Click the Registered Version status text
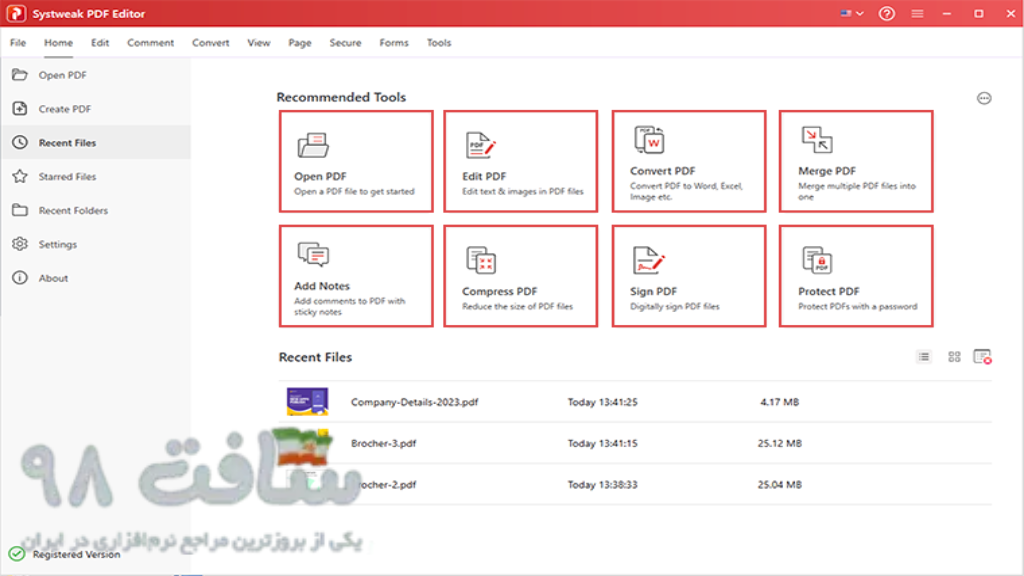This screenshot has height=576, width=1024. [76, 554]
